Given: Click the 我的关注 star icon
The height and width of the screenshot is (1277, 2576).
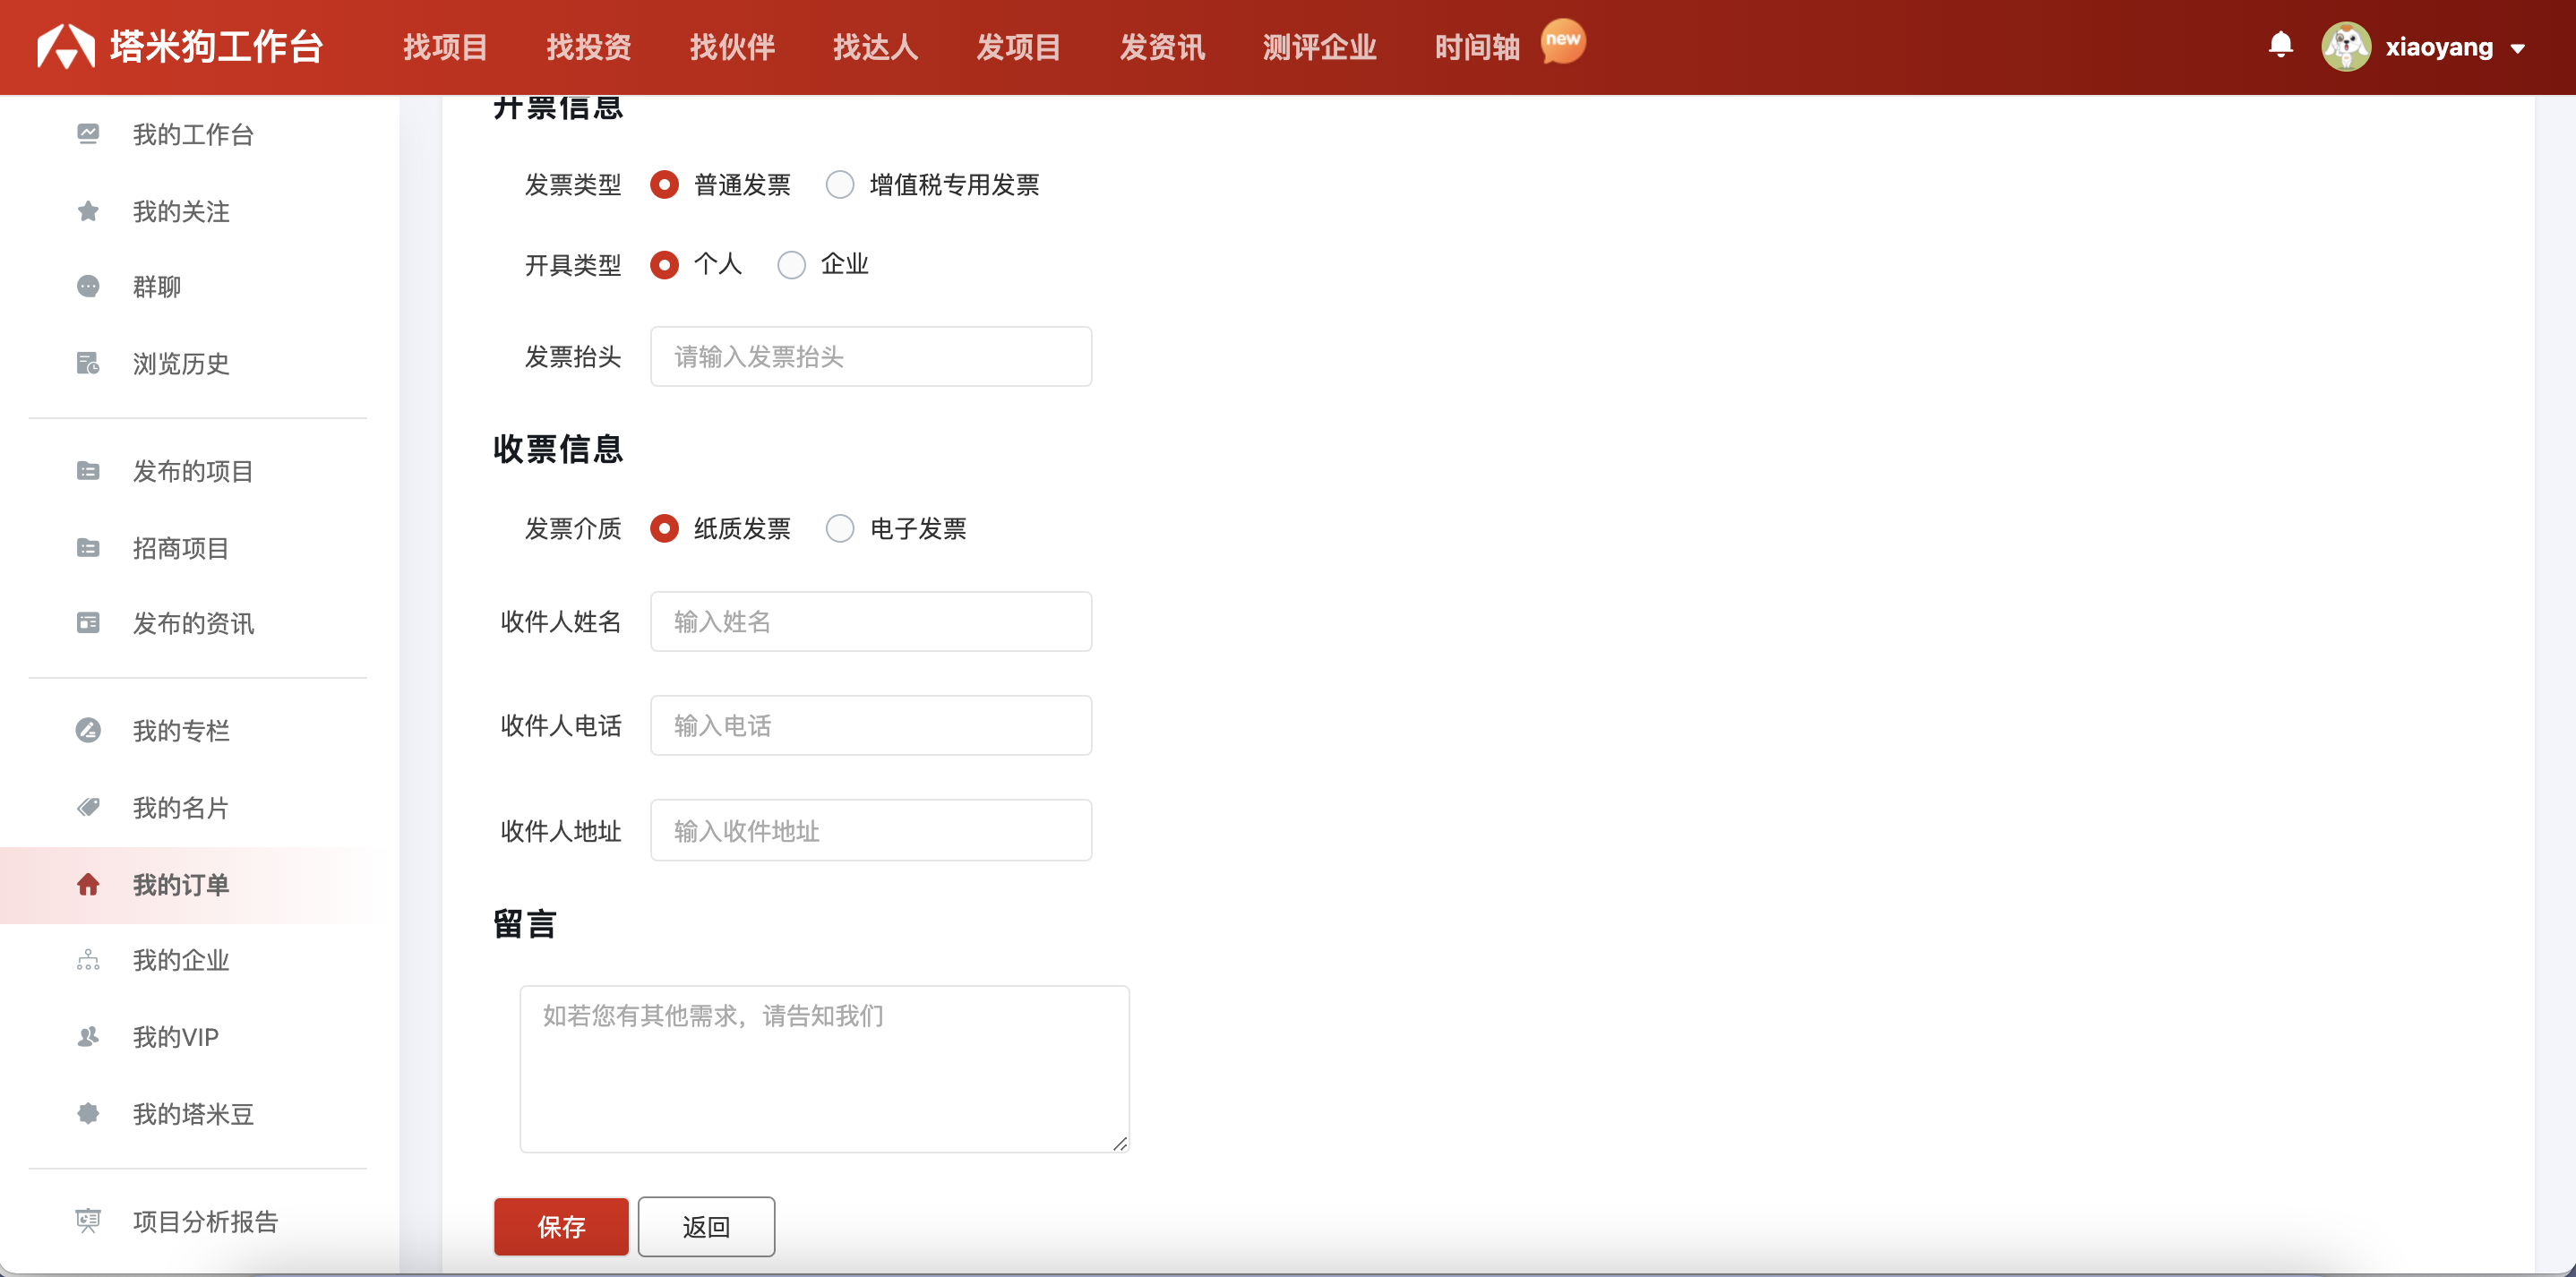Looking at the screenshot, I should coord(88,211).
